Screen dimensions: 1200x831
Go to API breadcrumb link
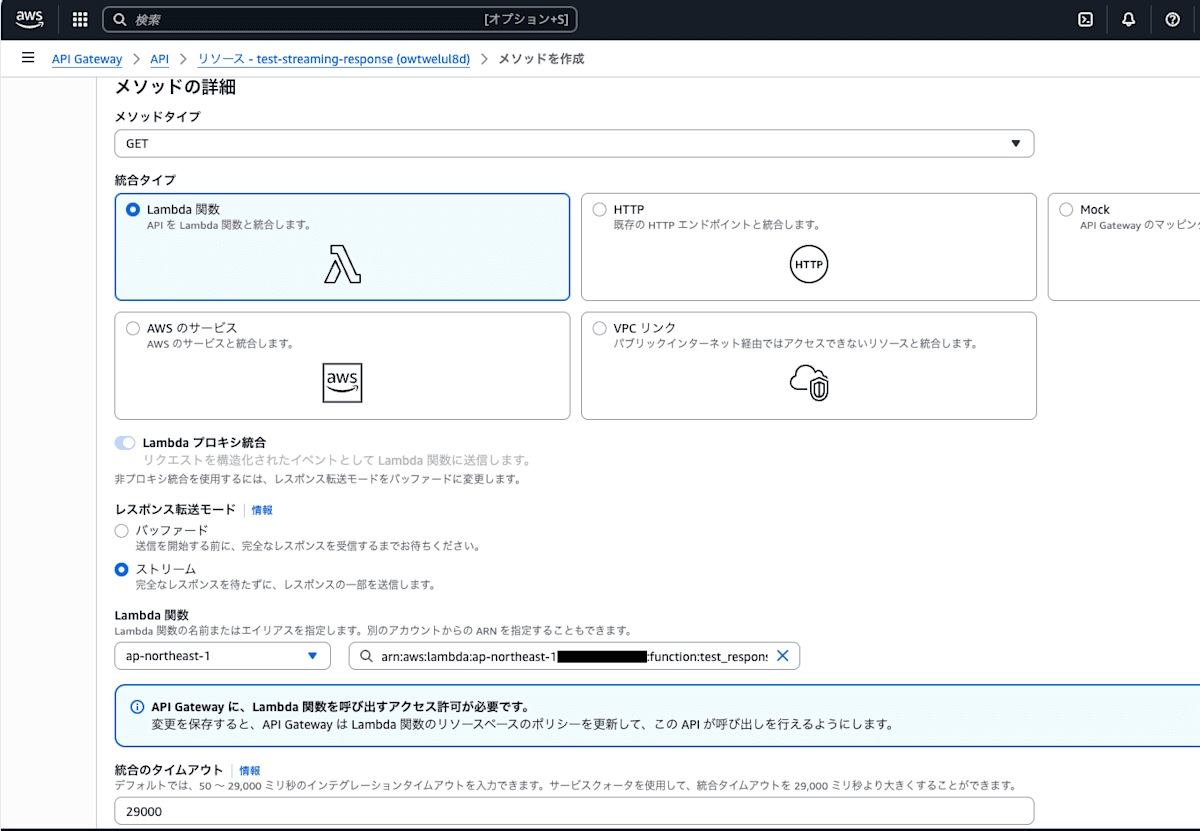(x=160, y=59)
